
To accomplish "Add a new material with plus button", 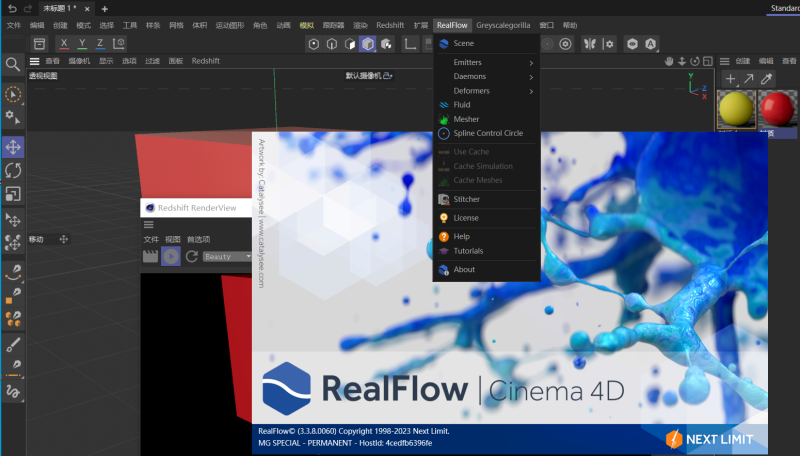I will point(730,79).
